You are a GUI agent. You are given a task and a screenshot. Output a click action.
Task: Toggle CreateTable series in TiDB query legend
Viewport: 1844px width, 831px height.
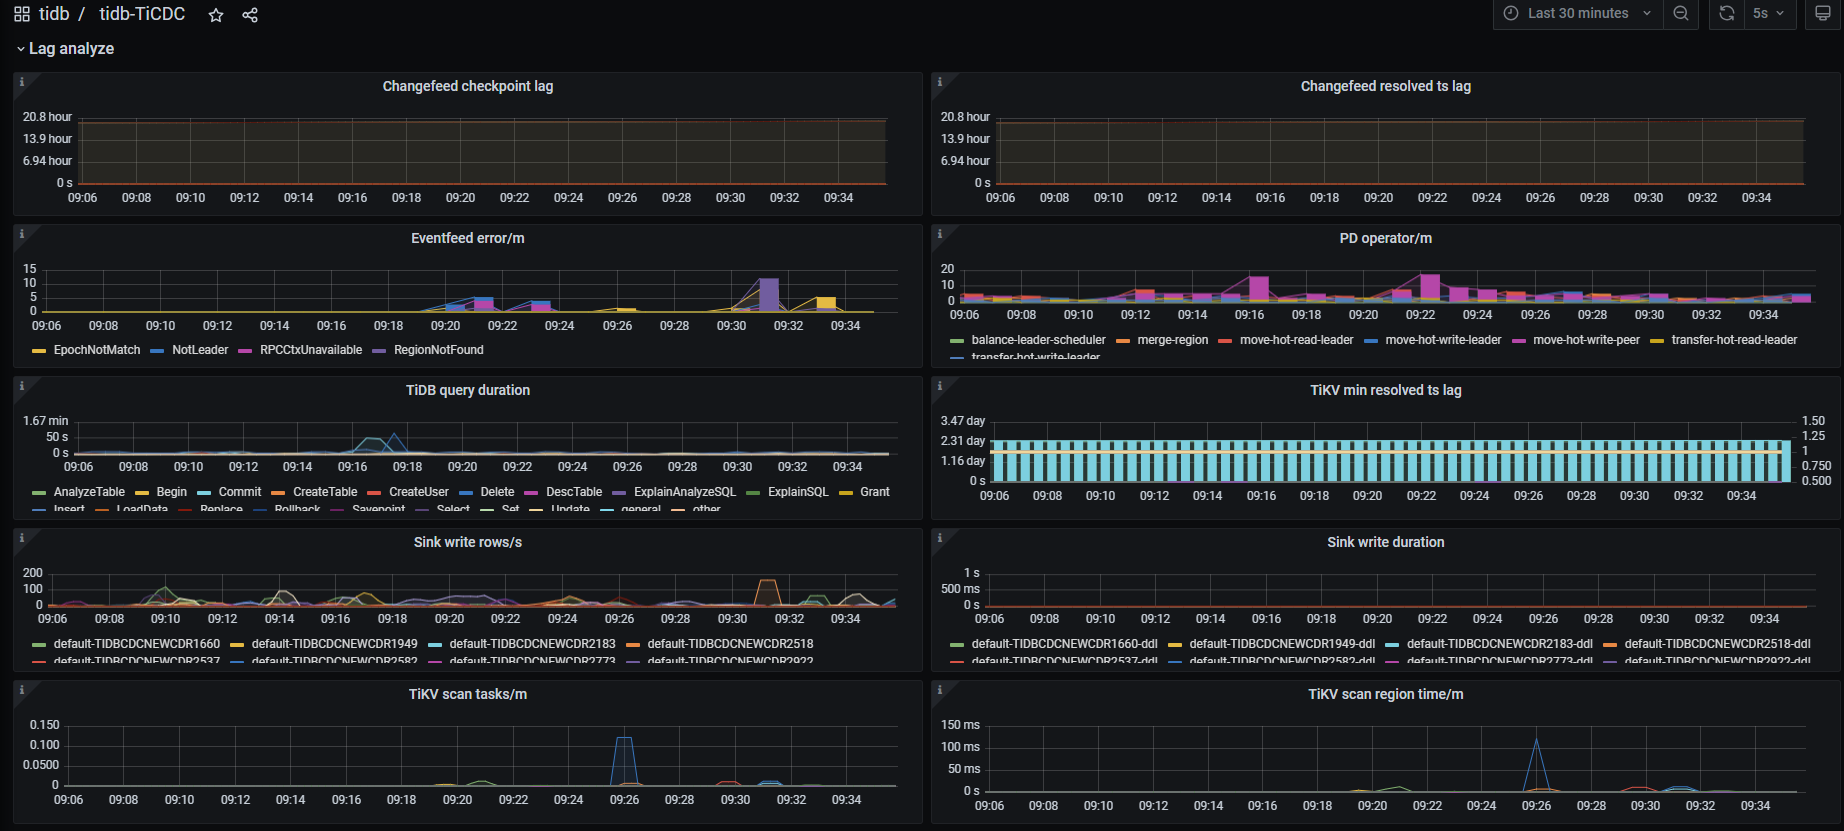pyautogui.click(x=324, y=492)
